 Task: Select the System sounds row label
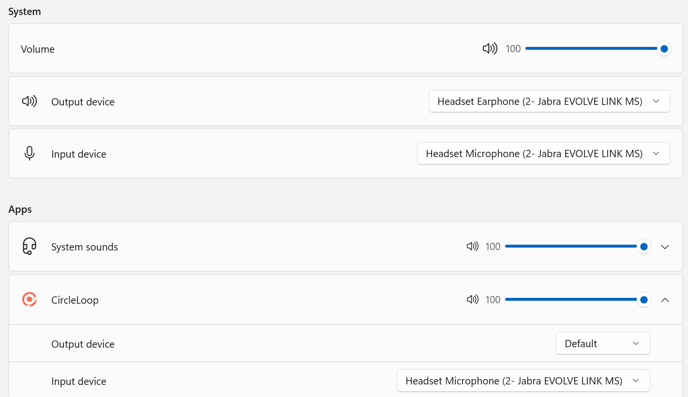(84, 247)
